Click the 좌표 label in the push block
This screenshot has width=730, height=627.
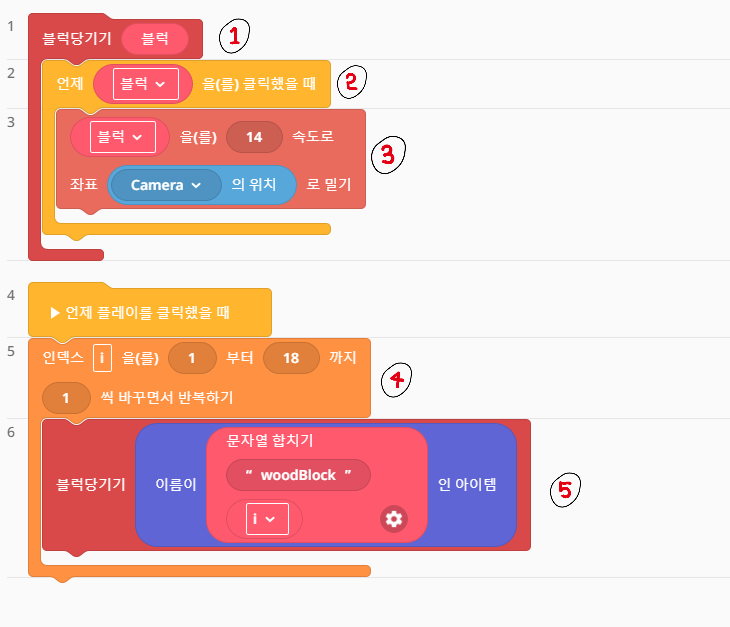(x=83, y=185)
